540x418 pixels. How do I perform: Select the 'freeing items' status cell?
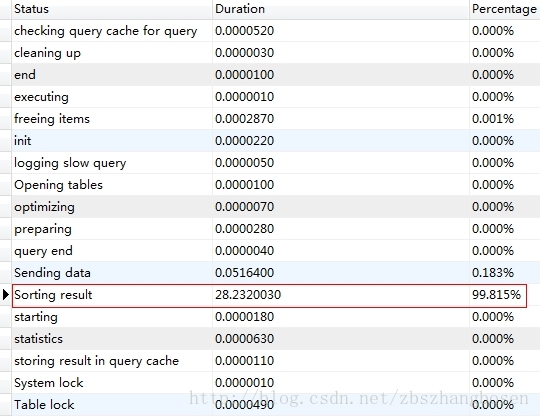tap(112, 119)
